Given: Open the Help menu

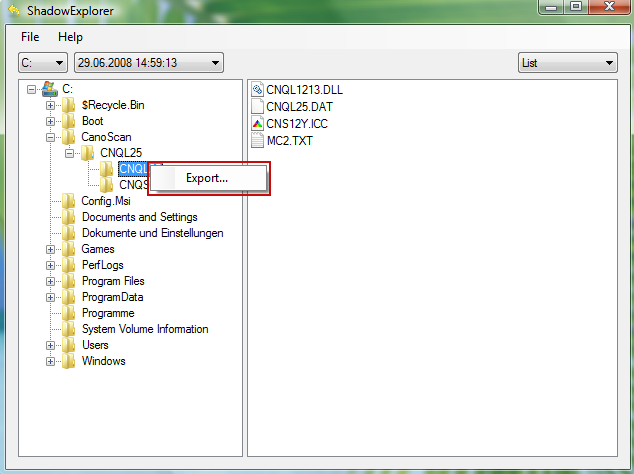Looking at the screenshot, I should click(70, 36).
